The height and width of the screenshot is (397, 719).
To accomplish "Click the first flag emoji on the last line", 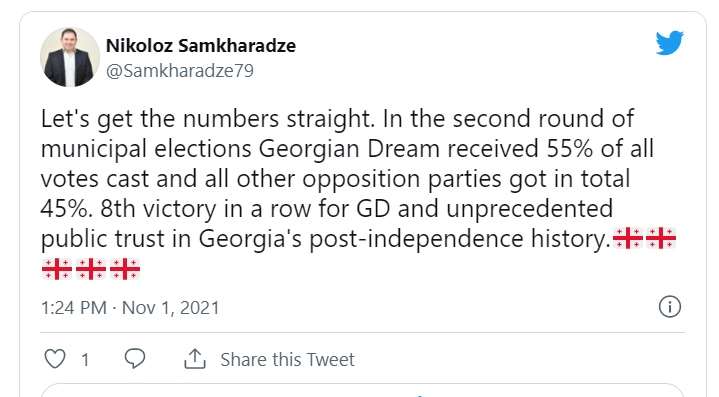I will [57, 269].
